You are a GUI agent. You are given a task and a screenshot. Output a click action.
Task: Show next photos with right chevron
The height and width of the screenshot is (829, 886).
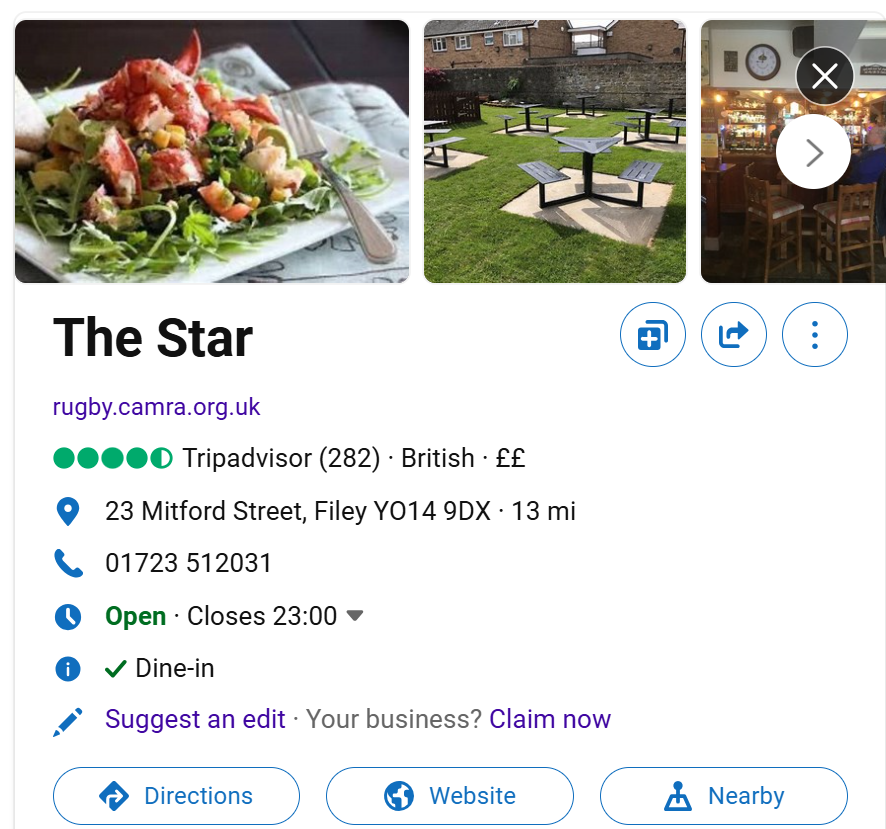coord(813,153)
